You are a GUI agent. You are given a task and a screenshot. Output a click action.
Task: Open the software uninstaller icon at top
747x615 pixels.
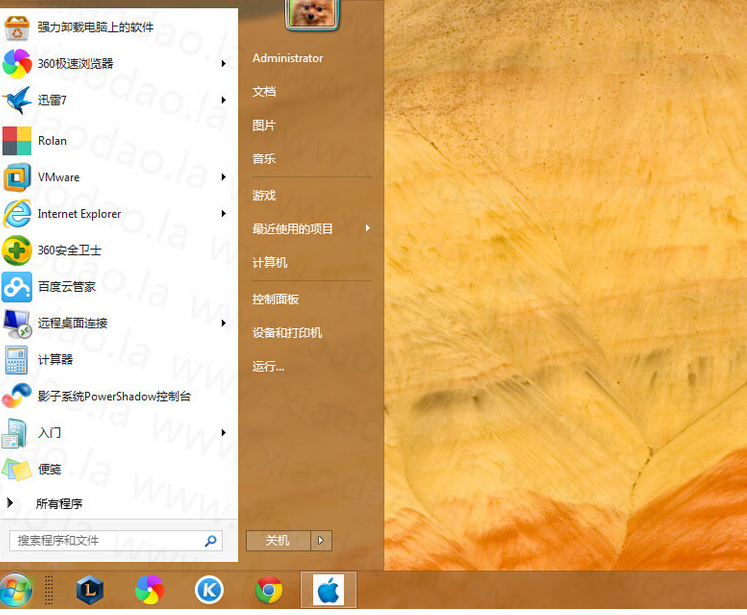[17, 28]
